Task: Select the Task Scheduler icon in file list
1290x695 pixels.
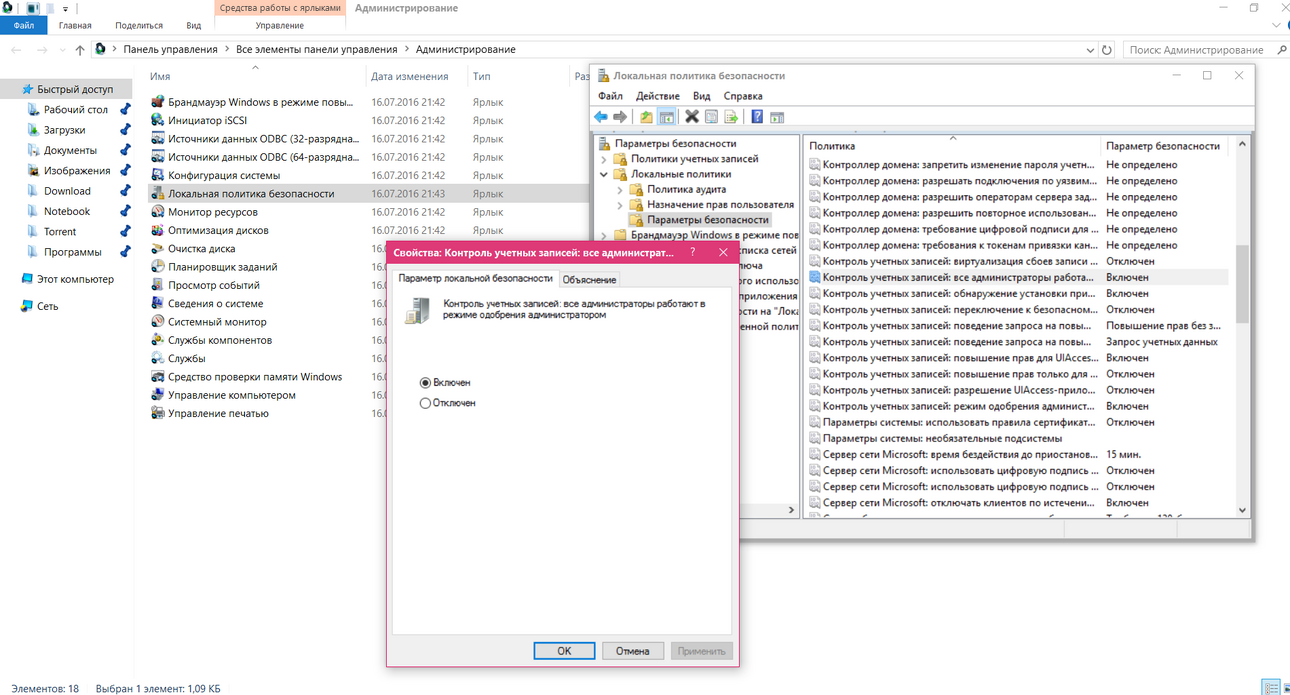Action: click(158, 267)
